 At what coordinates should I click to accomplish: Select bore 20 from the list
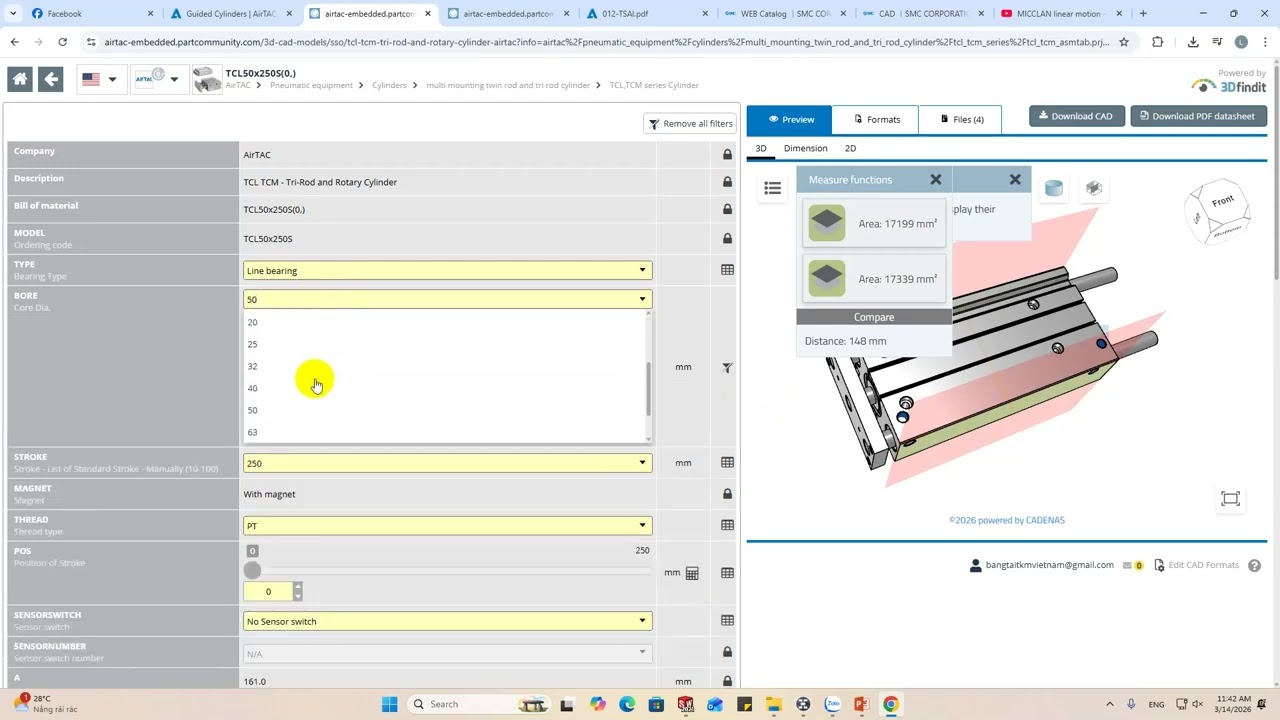(445, 322)
